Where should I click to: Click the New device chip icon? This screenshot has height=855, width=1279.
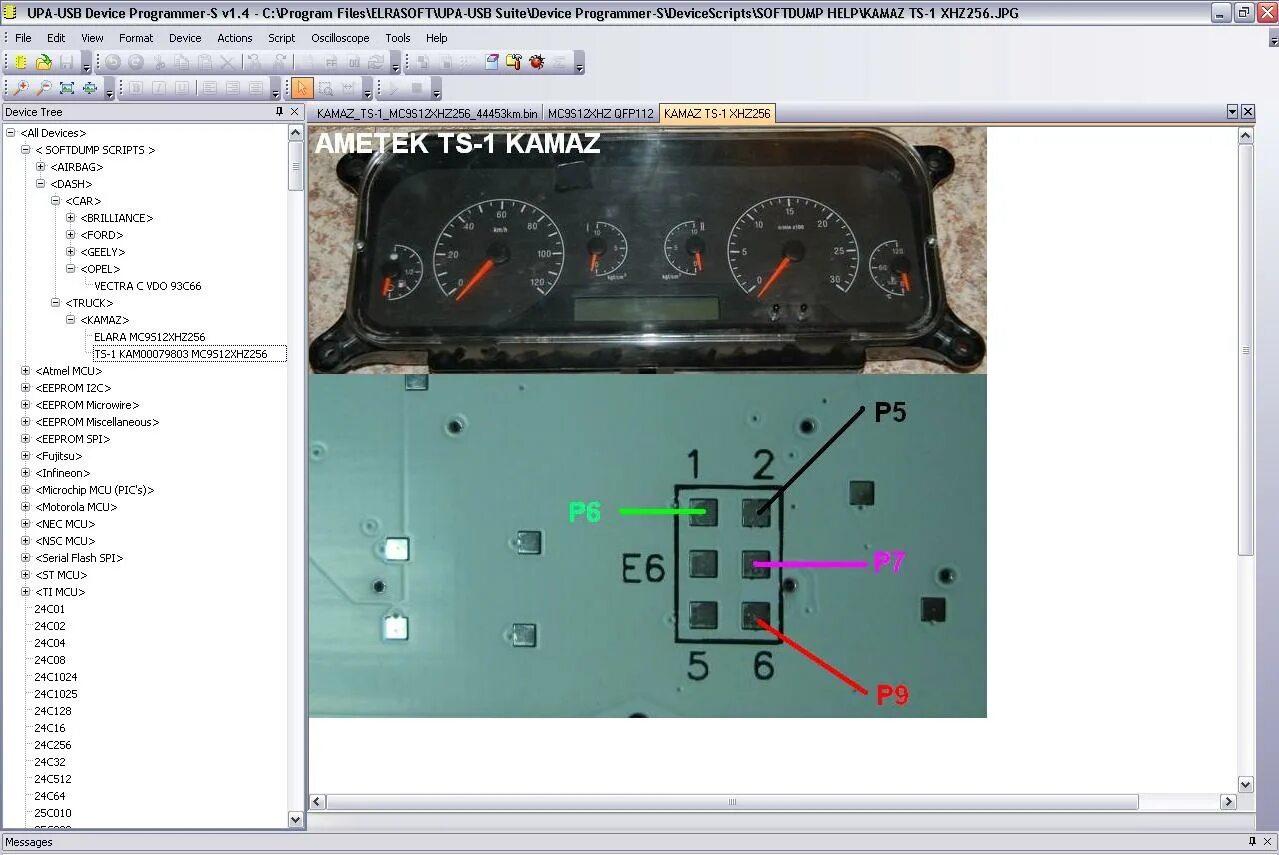[21, 62]
